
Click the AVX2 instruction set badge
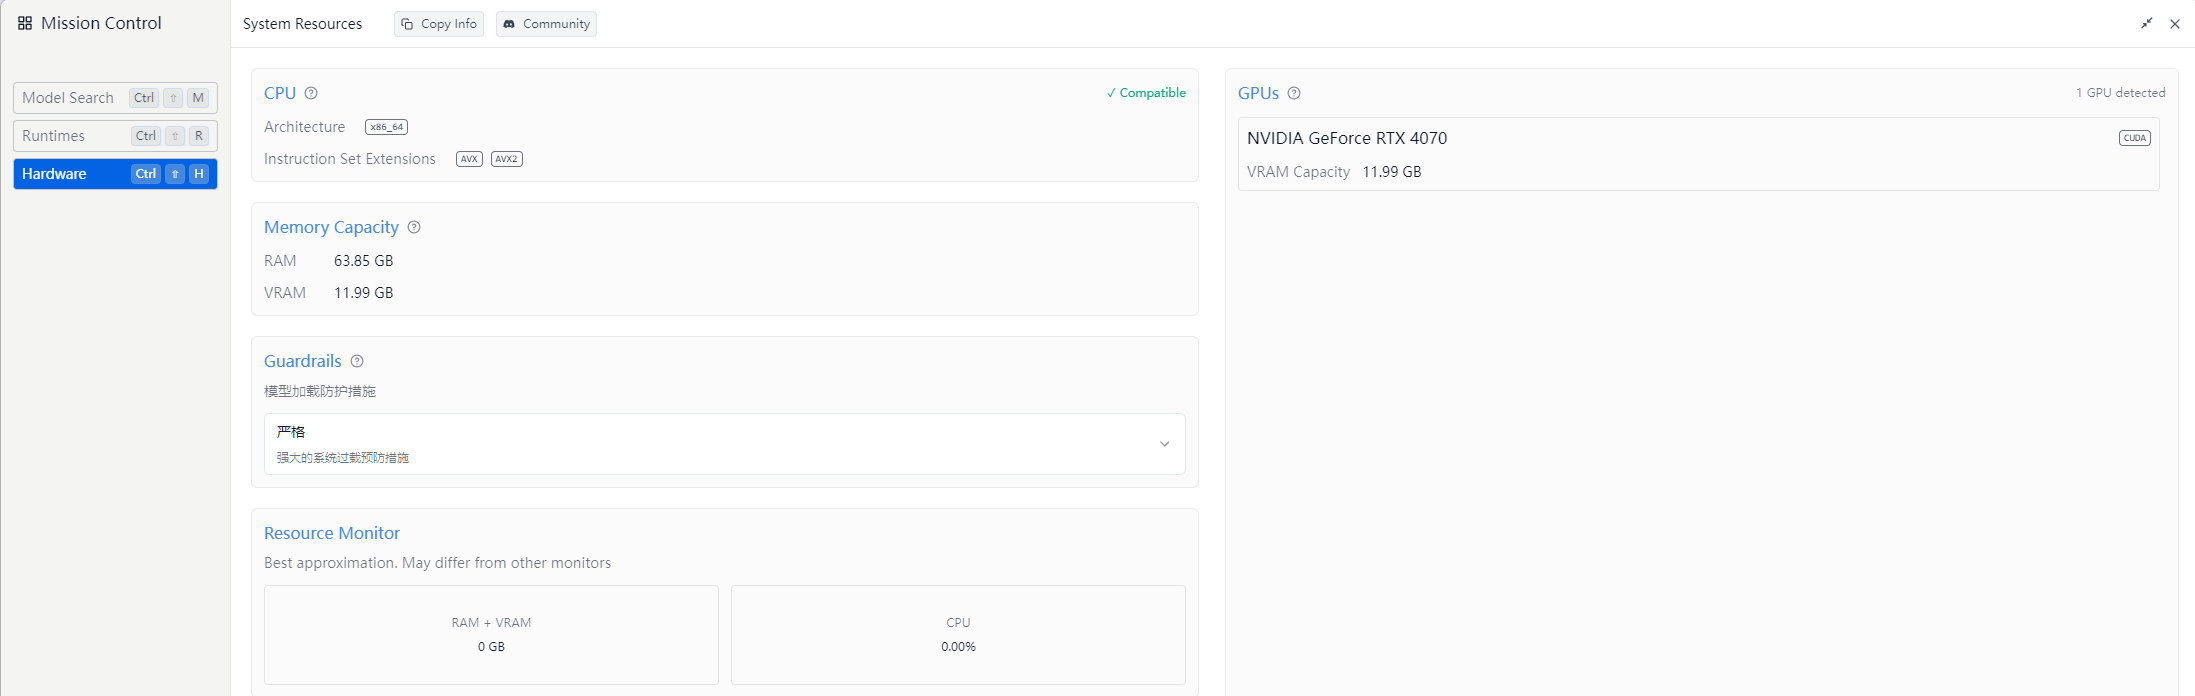tap(507, 159)
